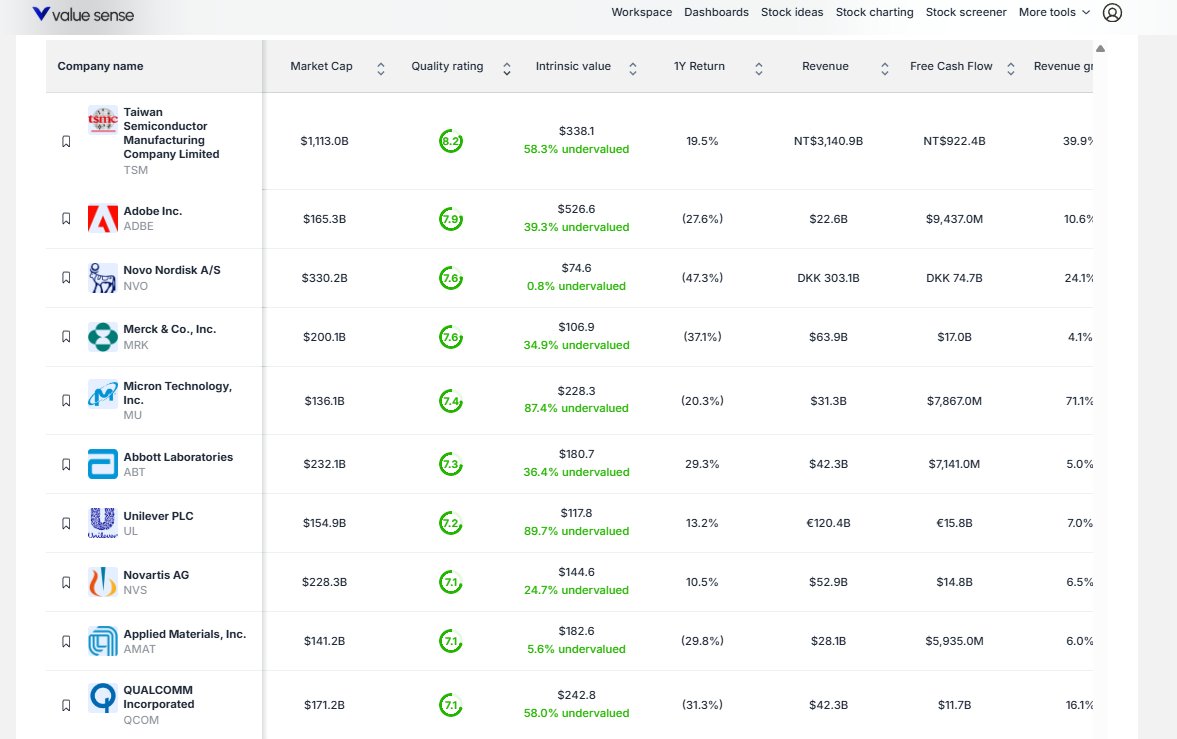
Task: Open Adobe Inc. company link
Action: point(152,211)
